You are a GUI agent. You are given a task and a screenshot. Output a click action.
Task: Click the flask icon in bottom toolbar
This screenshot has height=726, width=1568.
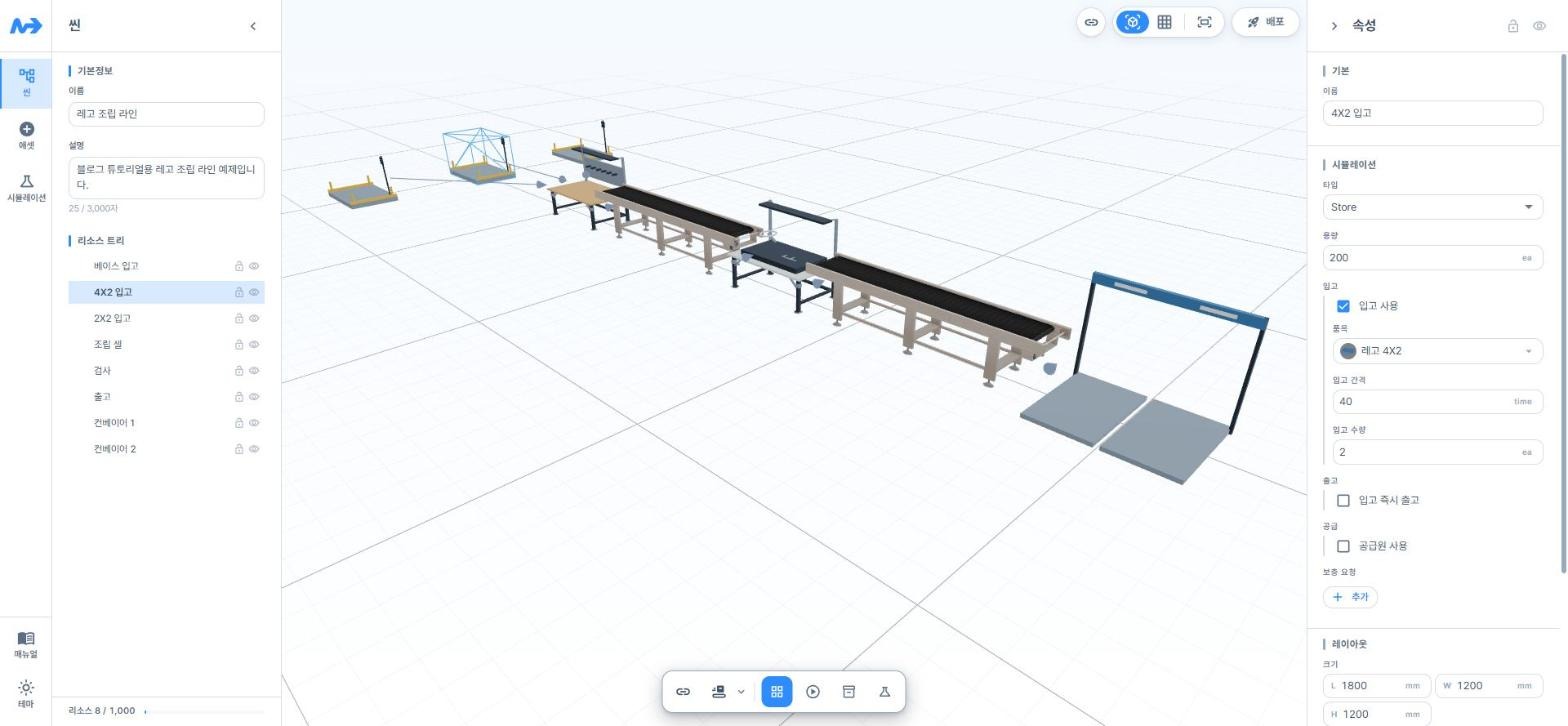(x=885, y=692)
